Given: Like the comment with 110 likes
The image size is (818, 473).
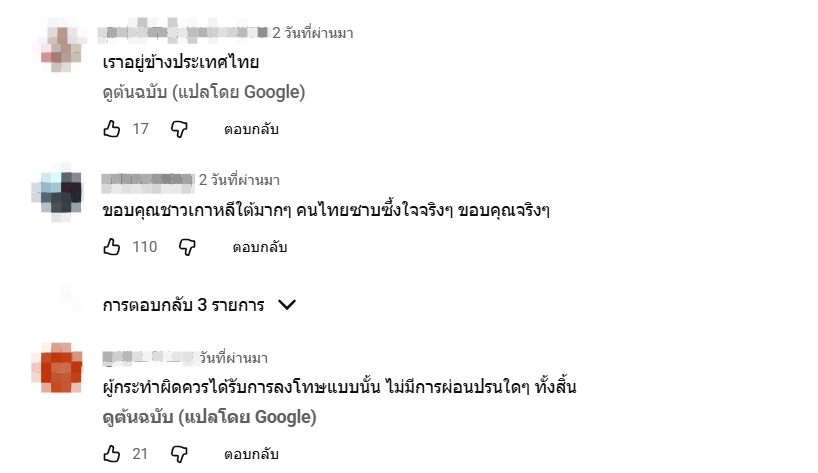Looking at the screenshot, I should coord(112,246).
